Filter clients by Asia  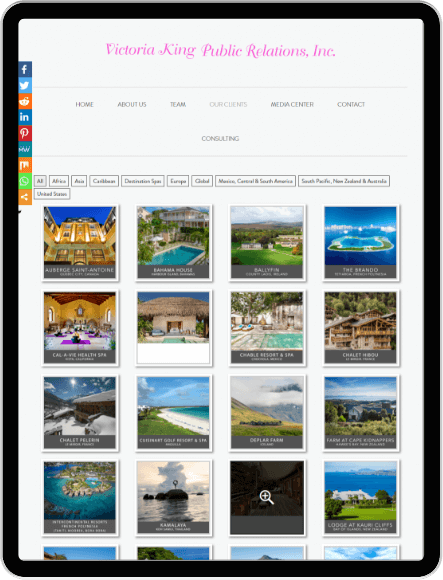[x=79, y=181]
